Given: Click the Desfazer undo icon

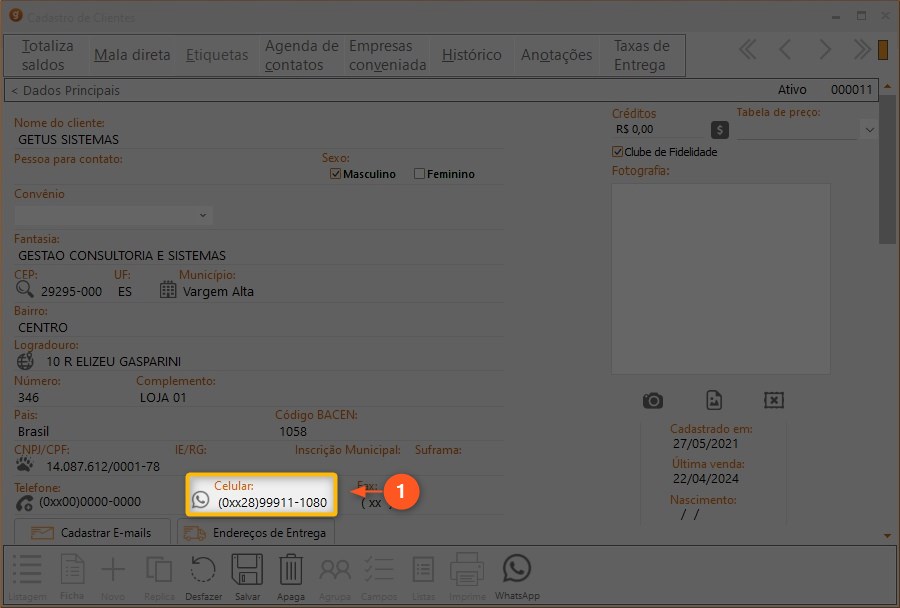Looking at the screenshot, I should (x=203, y=570).
